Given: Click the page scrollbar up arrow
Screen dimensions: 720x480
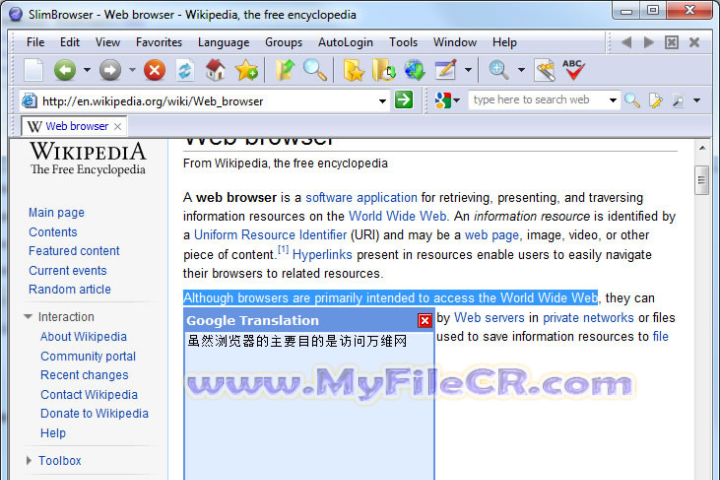Looking at the screenshot, I should coord(702,148).
